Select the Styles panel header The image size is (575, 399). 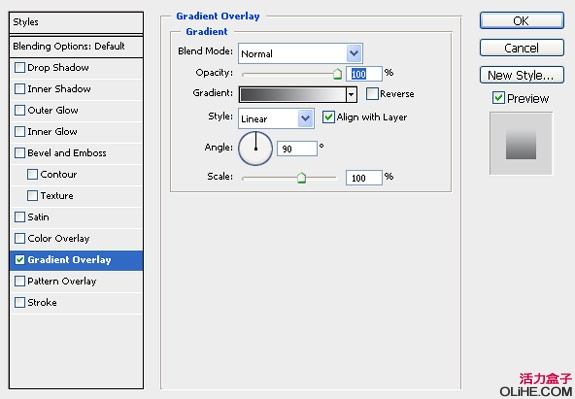point(76,22)
